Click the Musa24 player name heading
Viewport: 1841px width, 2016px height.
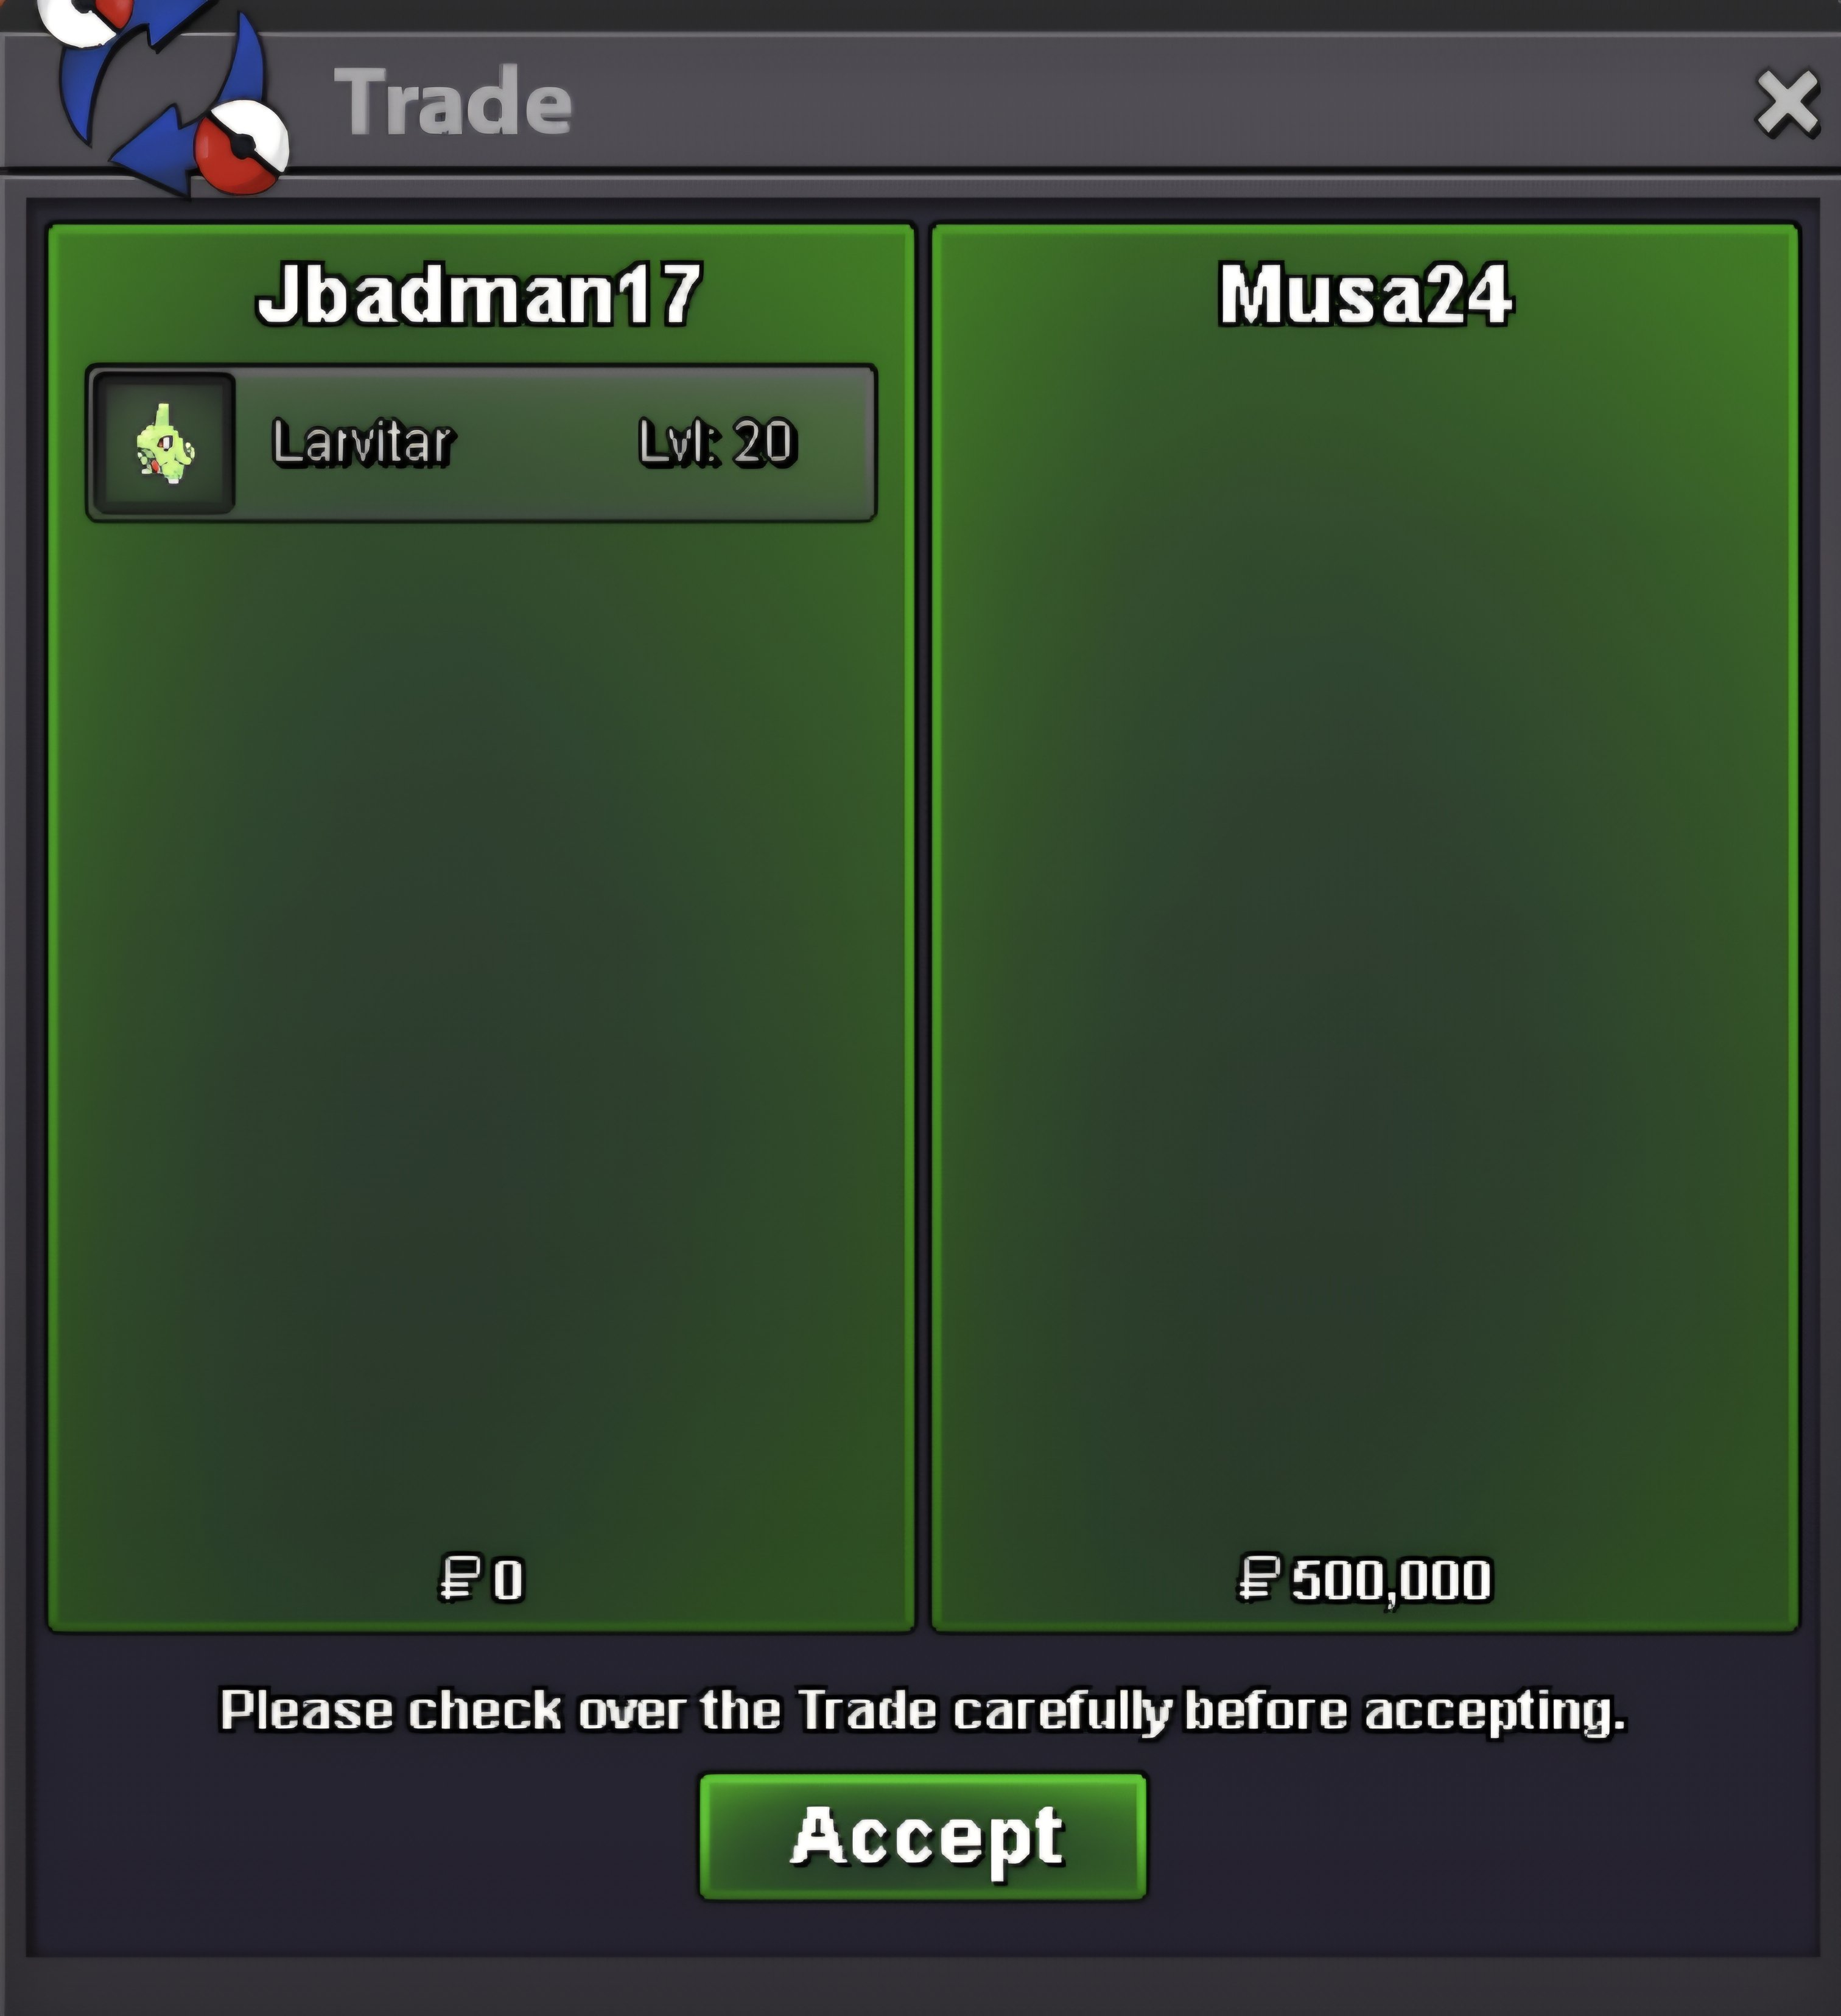tap(1365, 294)
